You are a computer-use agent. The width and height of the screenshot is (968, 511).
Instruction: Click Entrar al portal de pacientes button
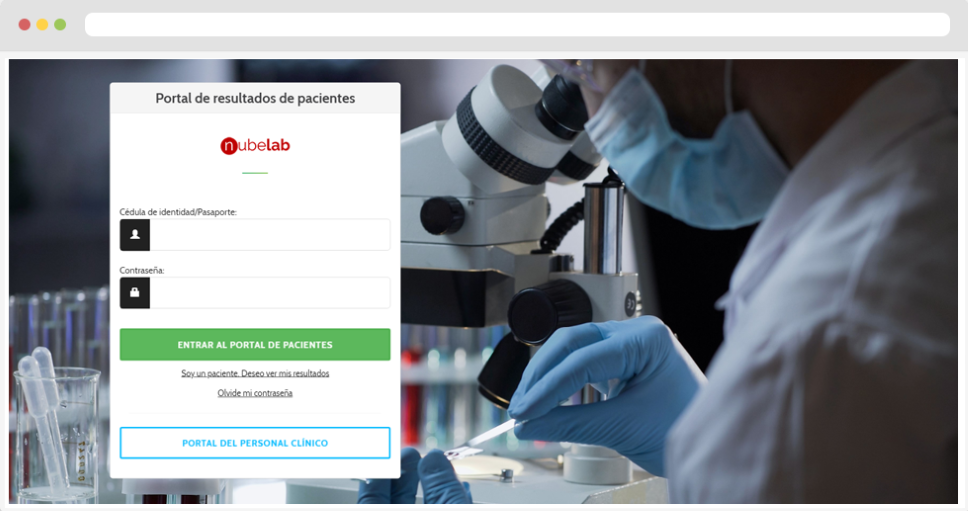(x=255, y=344)
